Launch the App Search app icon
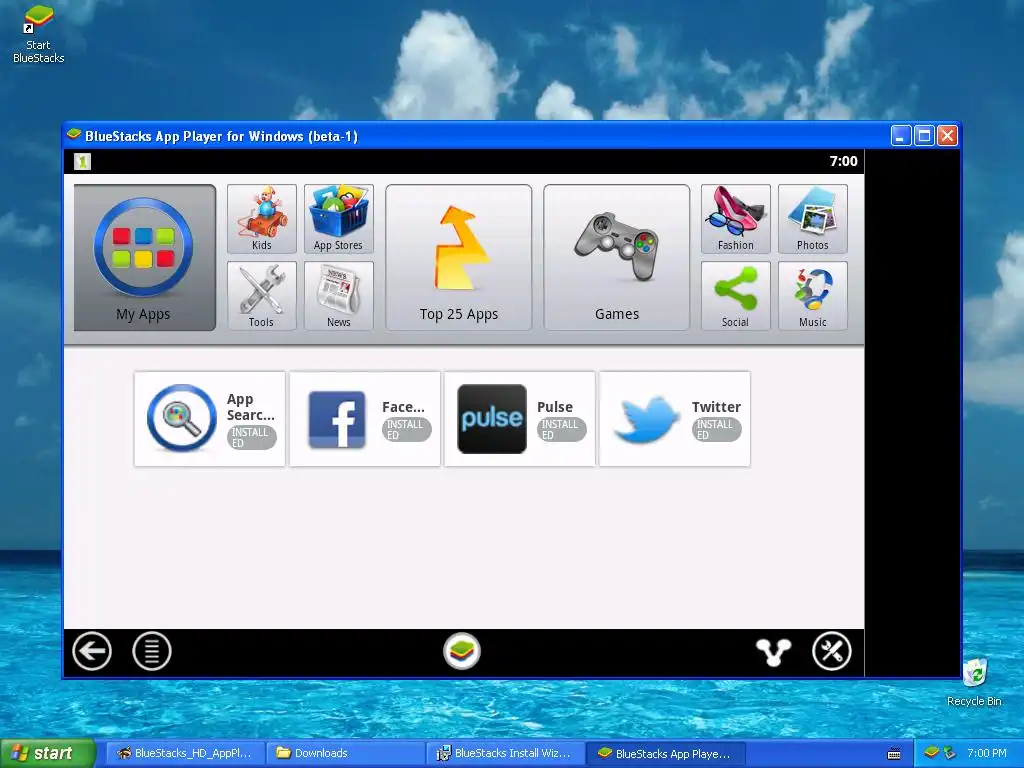This screenshot has height=768, width=1024. point(182,418)
